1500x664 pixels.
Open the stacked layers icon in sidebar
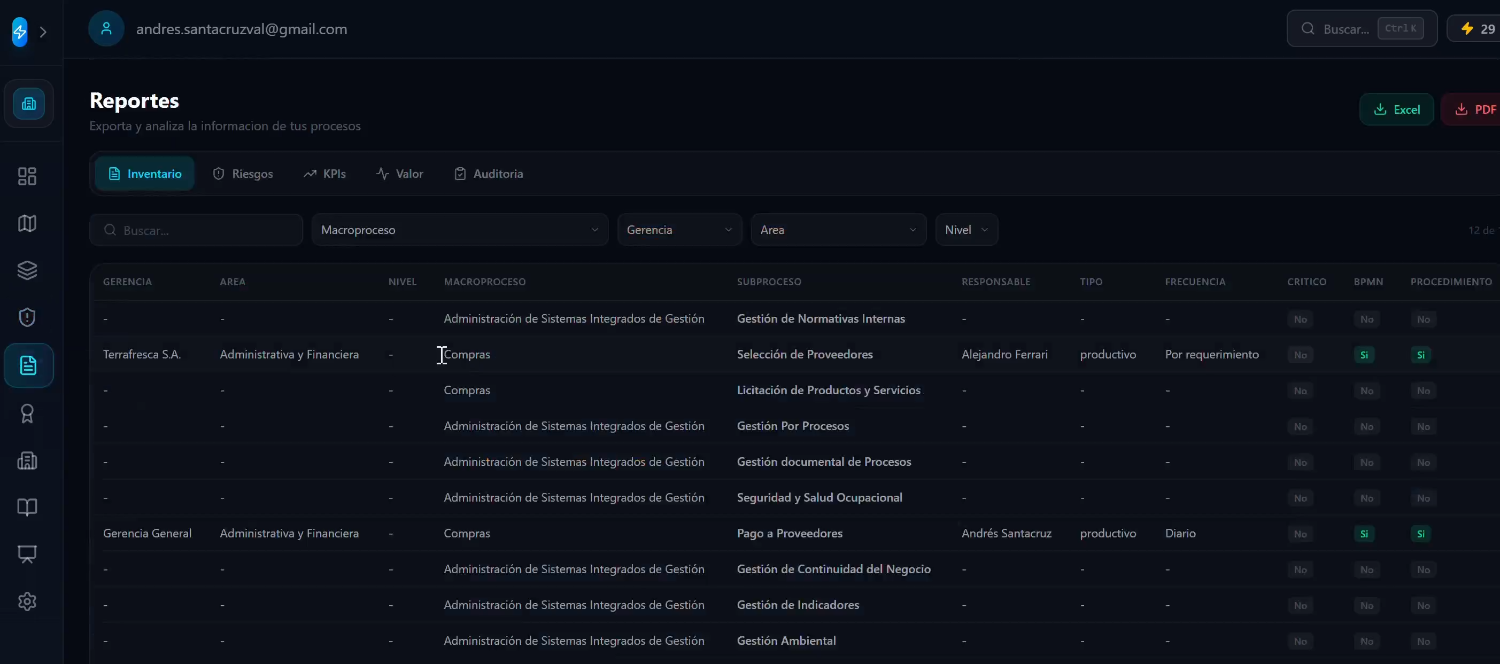point(28,270)
